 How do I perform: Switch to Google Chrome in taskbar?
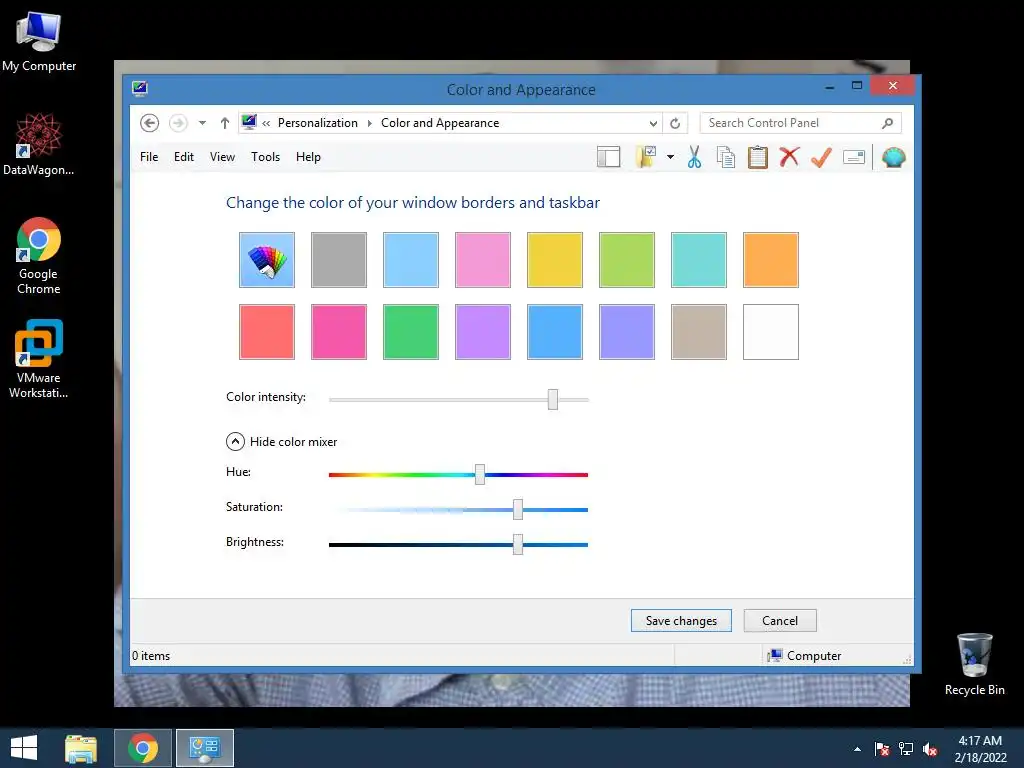click(x=143, y=748)
